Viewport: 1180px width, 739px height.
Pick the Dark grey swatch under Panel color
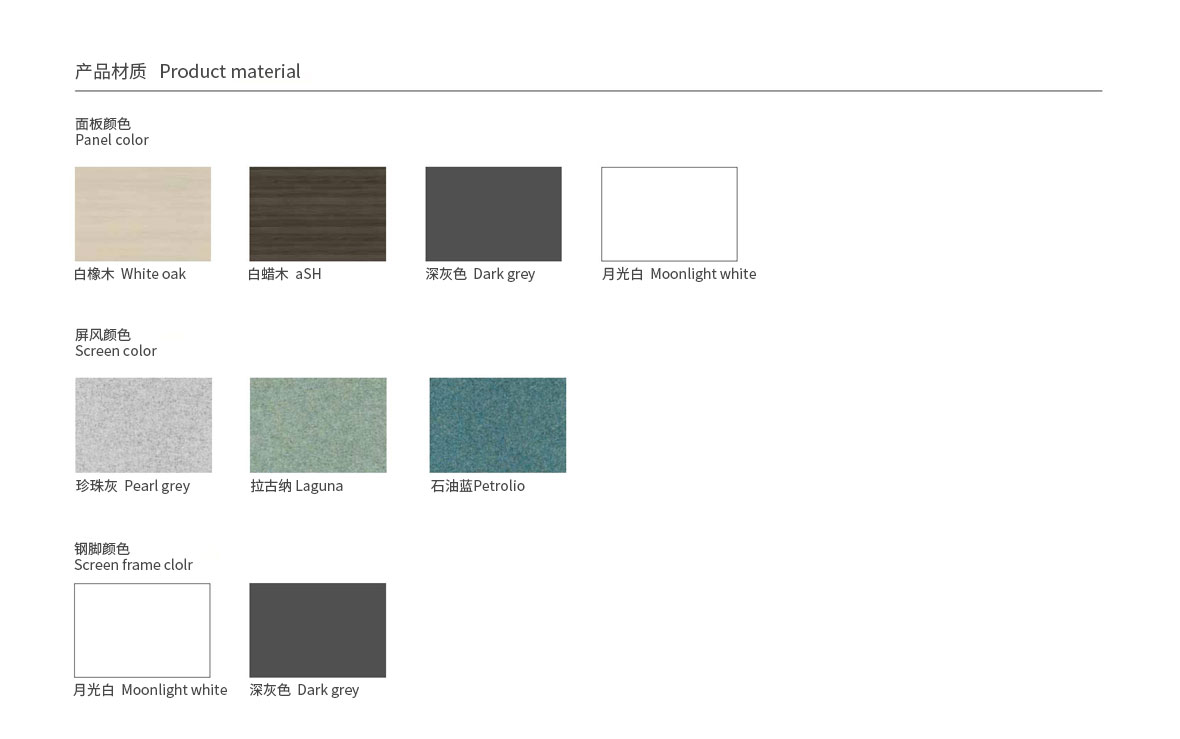point(494,214)
